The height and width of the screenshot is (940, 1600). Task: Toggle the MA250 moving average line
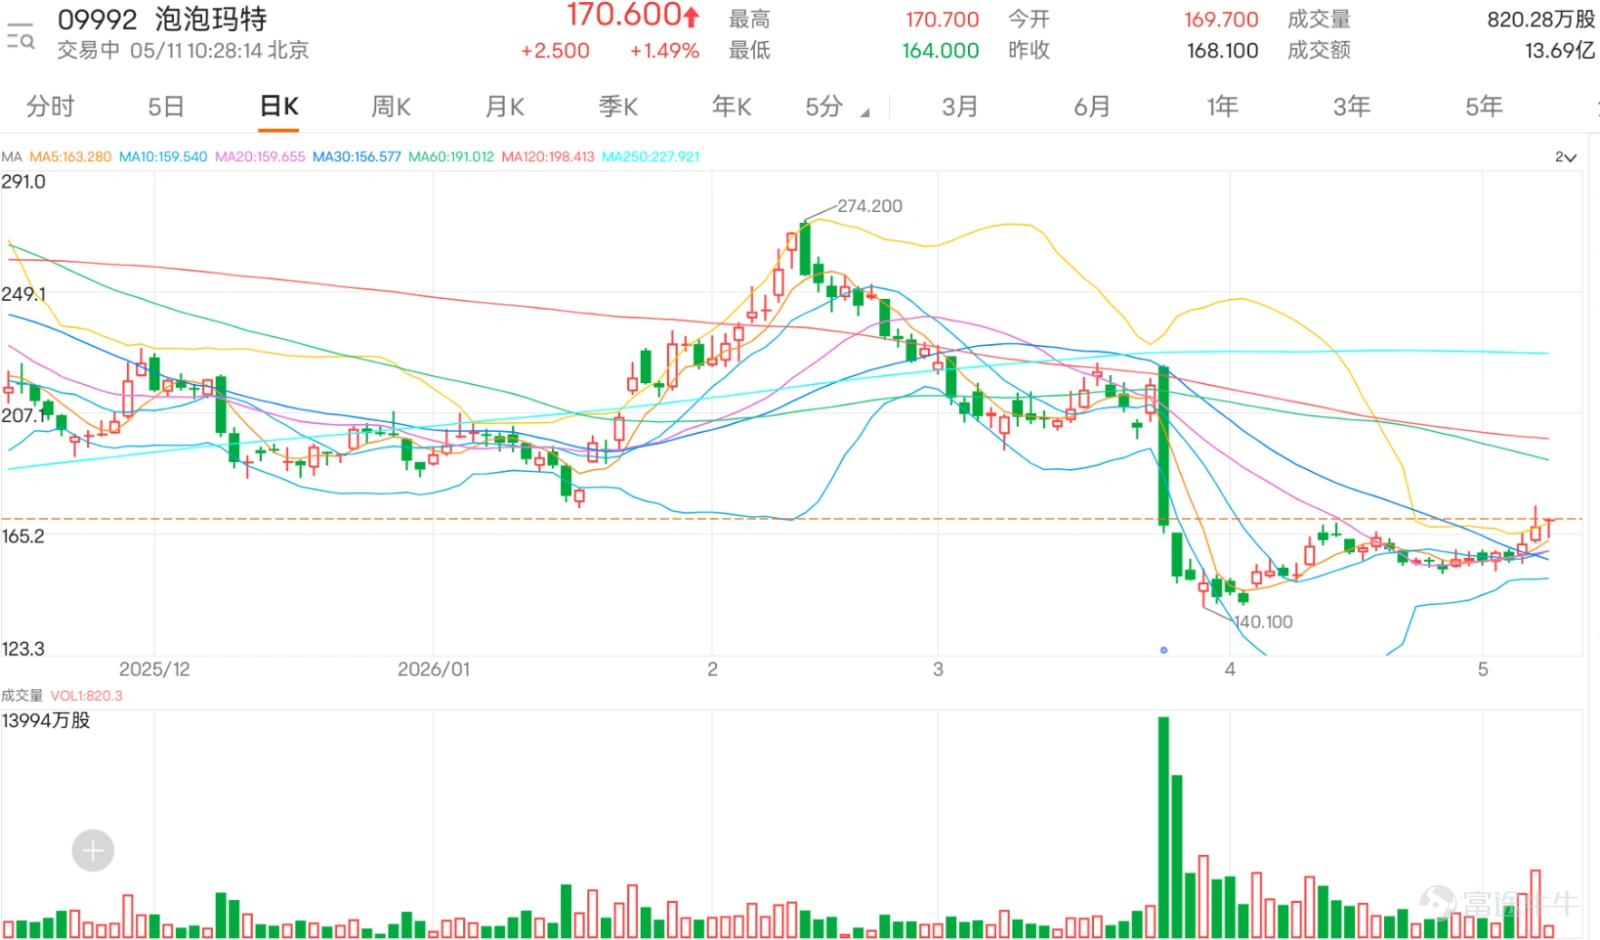(650, 157)
